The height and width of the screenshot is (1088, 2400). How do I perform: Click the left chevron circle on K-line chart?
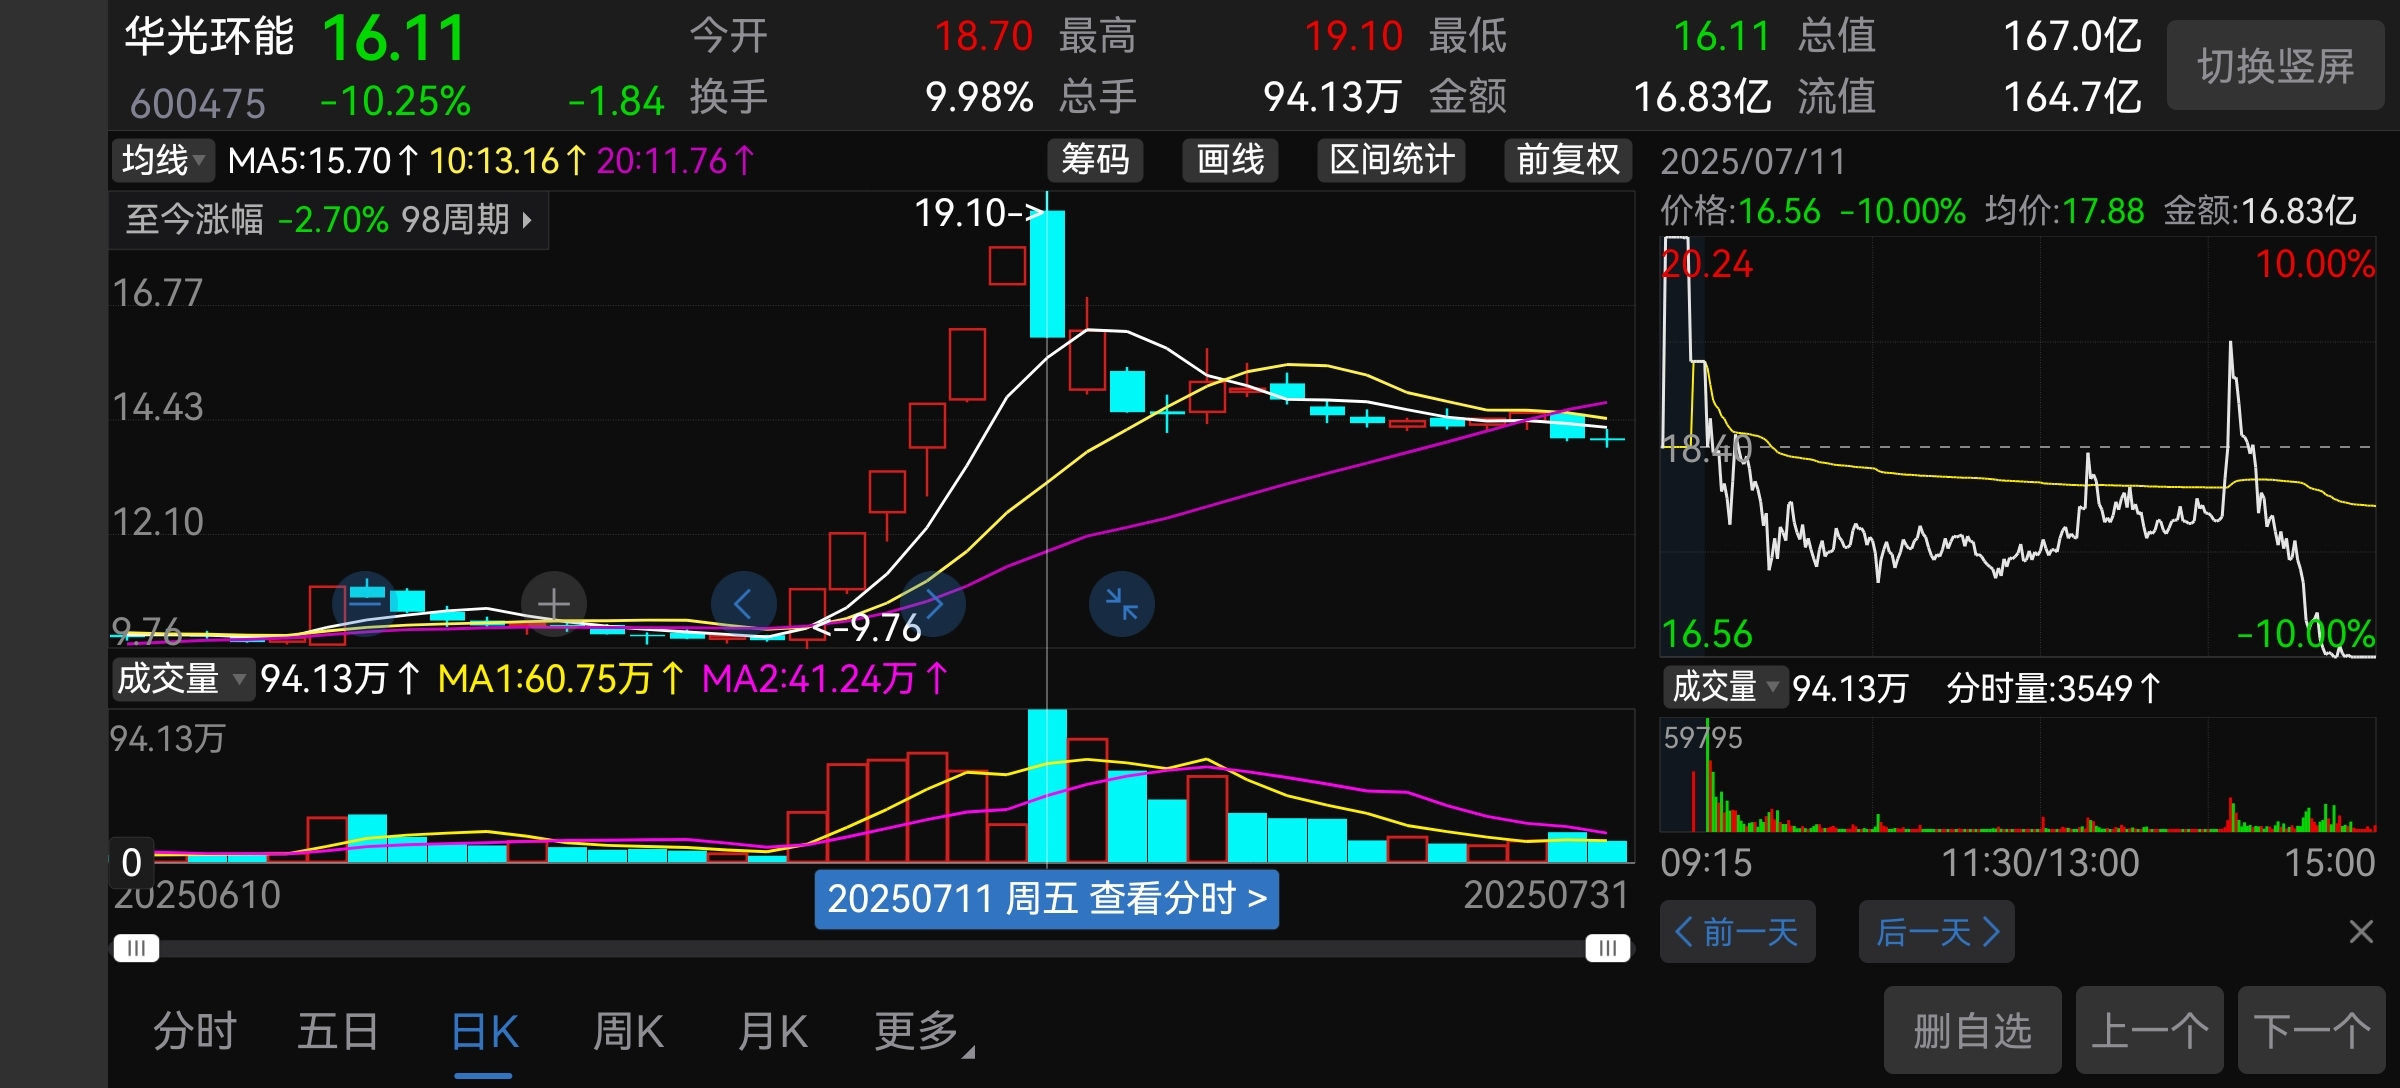[x=743, y=603]
